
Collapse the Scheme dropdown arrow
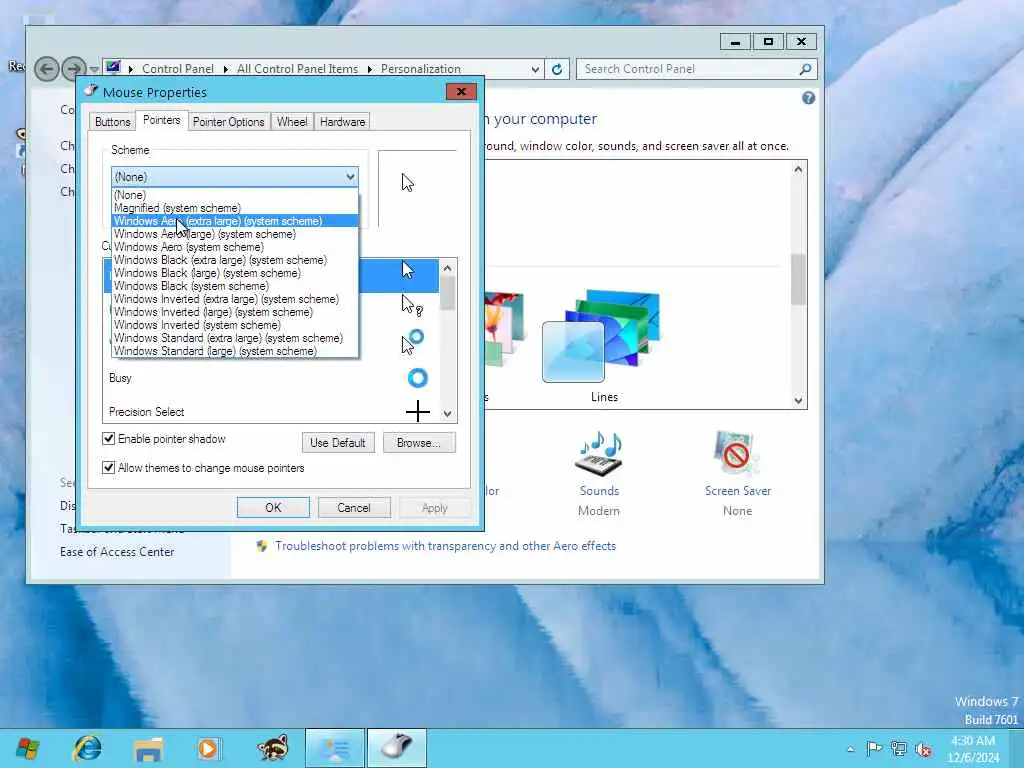click(350, 176)
